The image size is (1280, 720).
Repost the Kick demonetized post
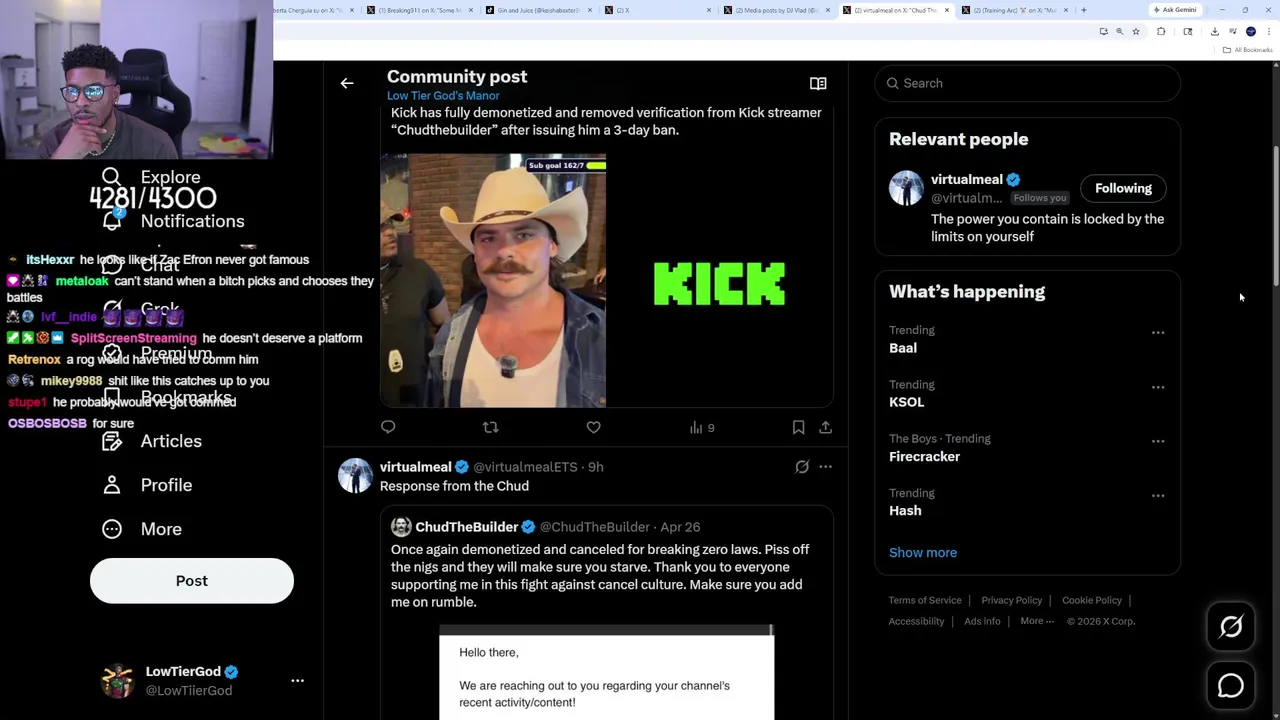pos(490,427)
